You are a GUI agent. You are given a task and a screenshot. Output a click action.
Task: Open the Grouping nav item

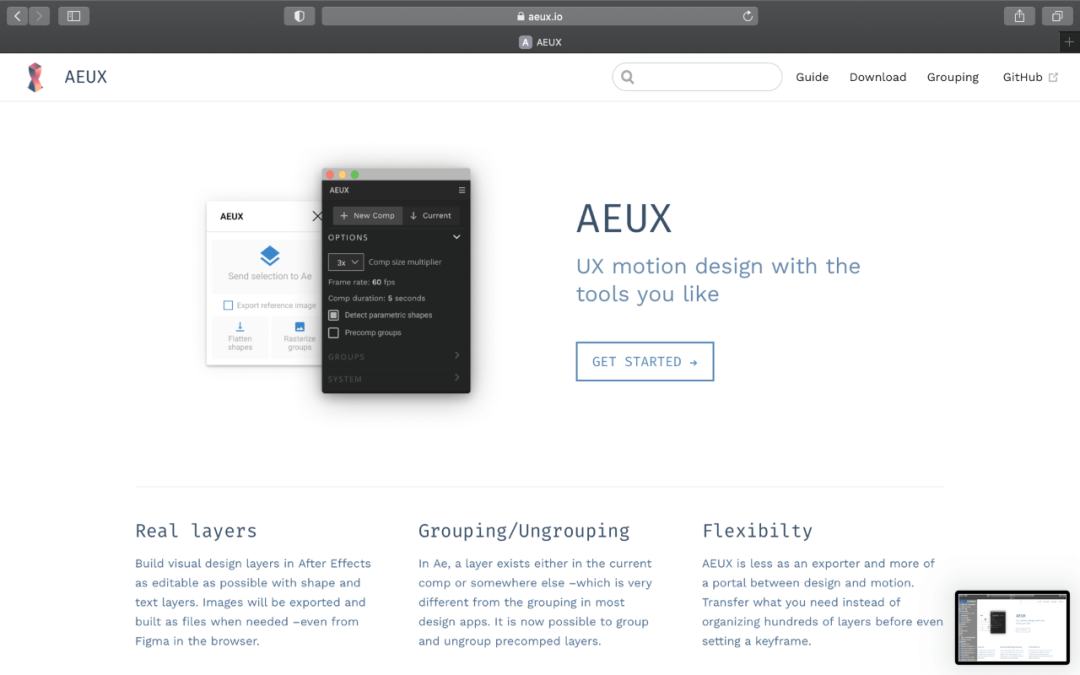(x=953, y=77)
